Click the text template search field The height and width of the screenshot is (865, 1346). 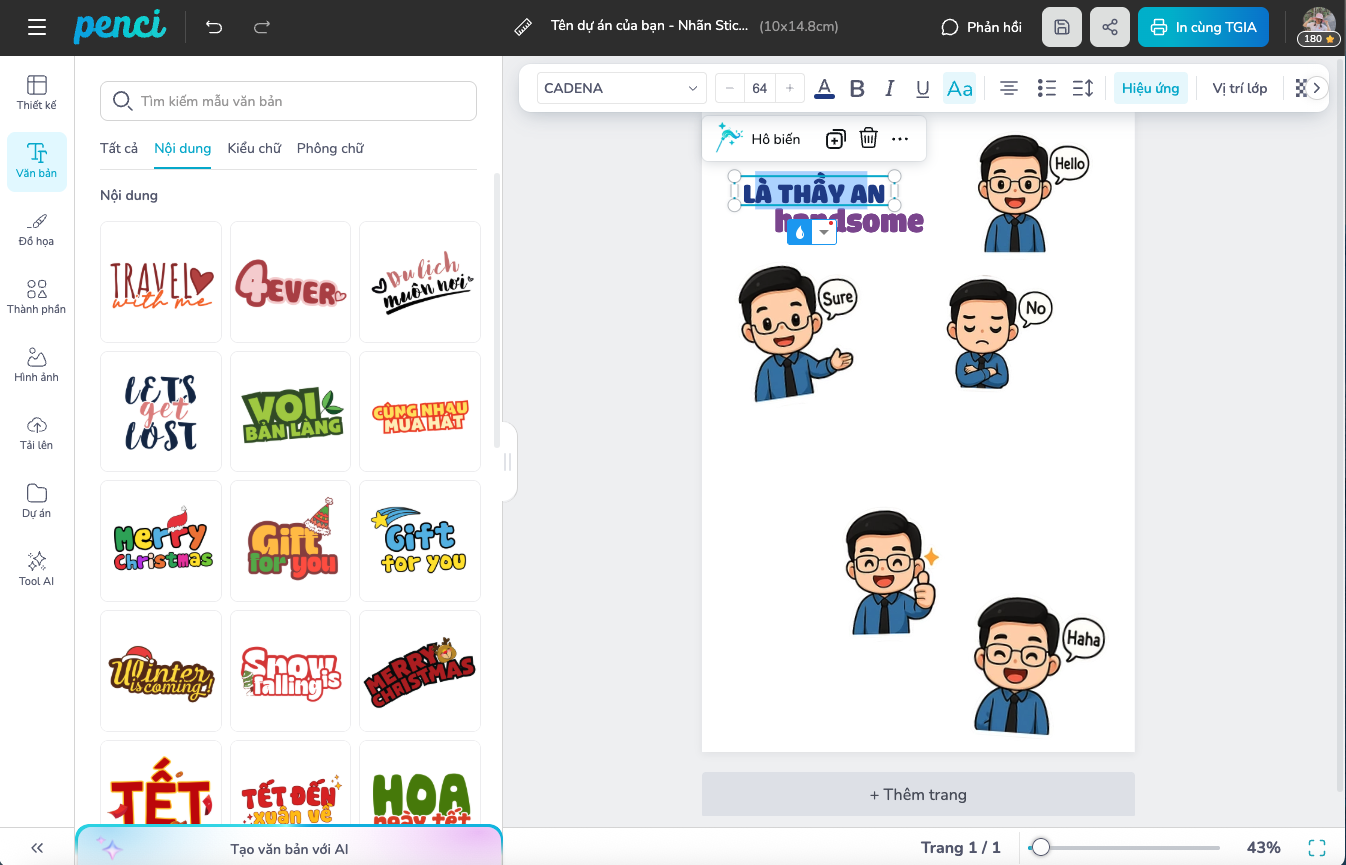coord(288,101)
